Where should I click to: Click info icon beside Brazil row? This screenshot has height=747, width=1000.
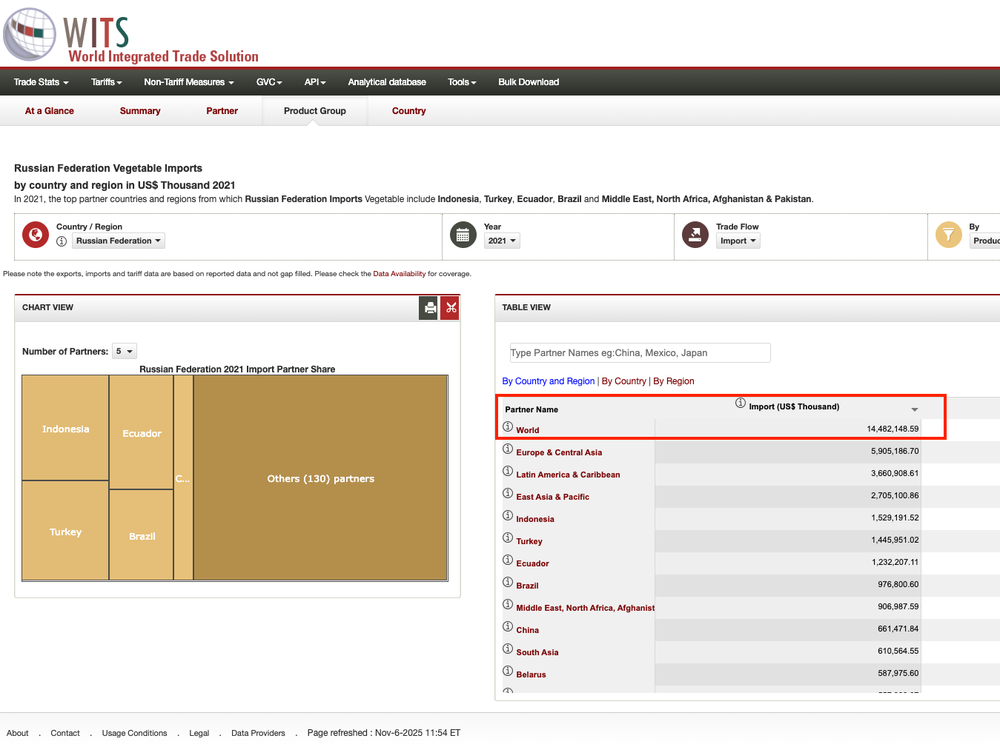[x=508, y=583]
